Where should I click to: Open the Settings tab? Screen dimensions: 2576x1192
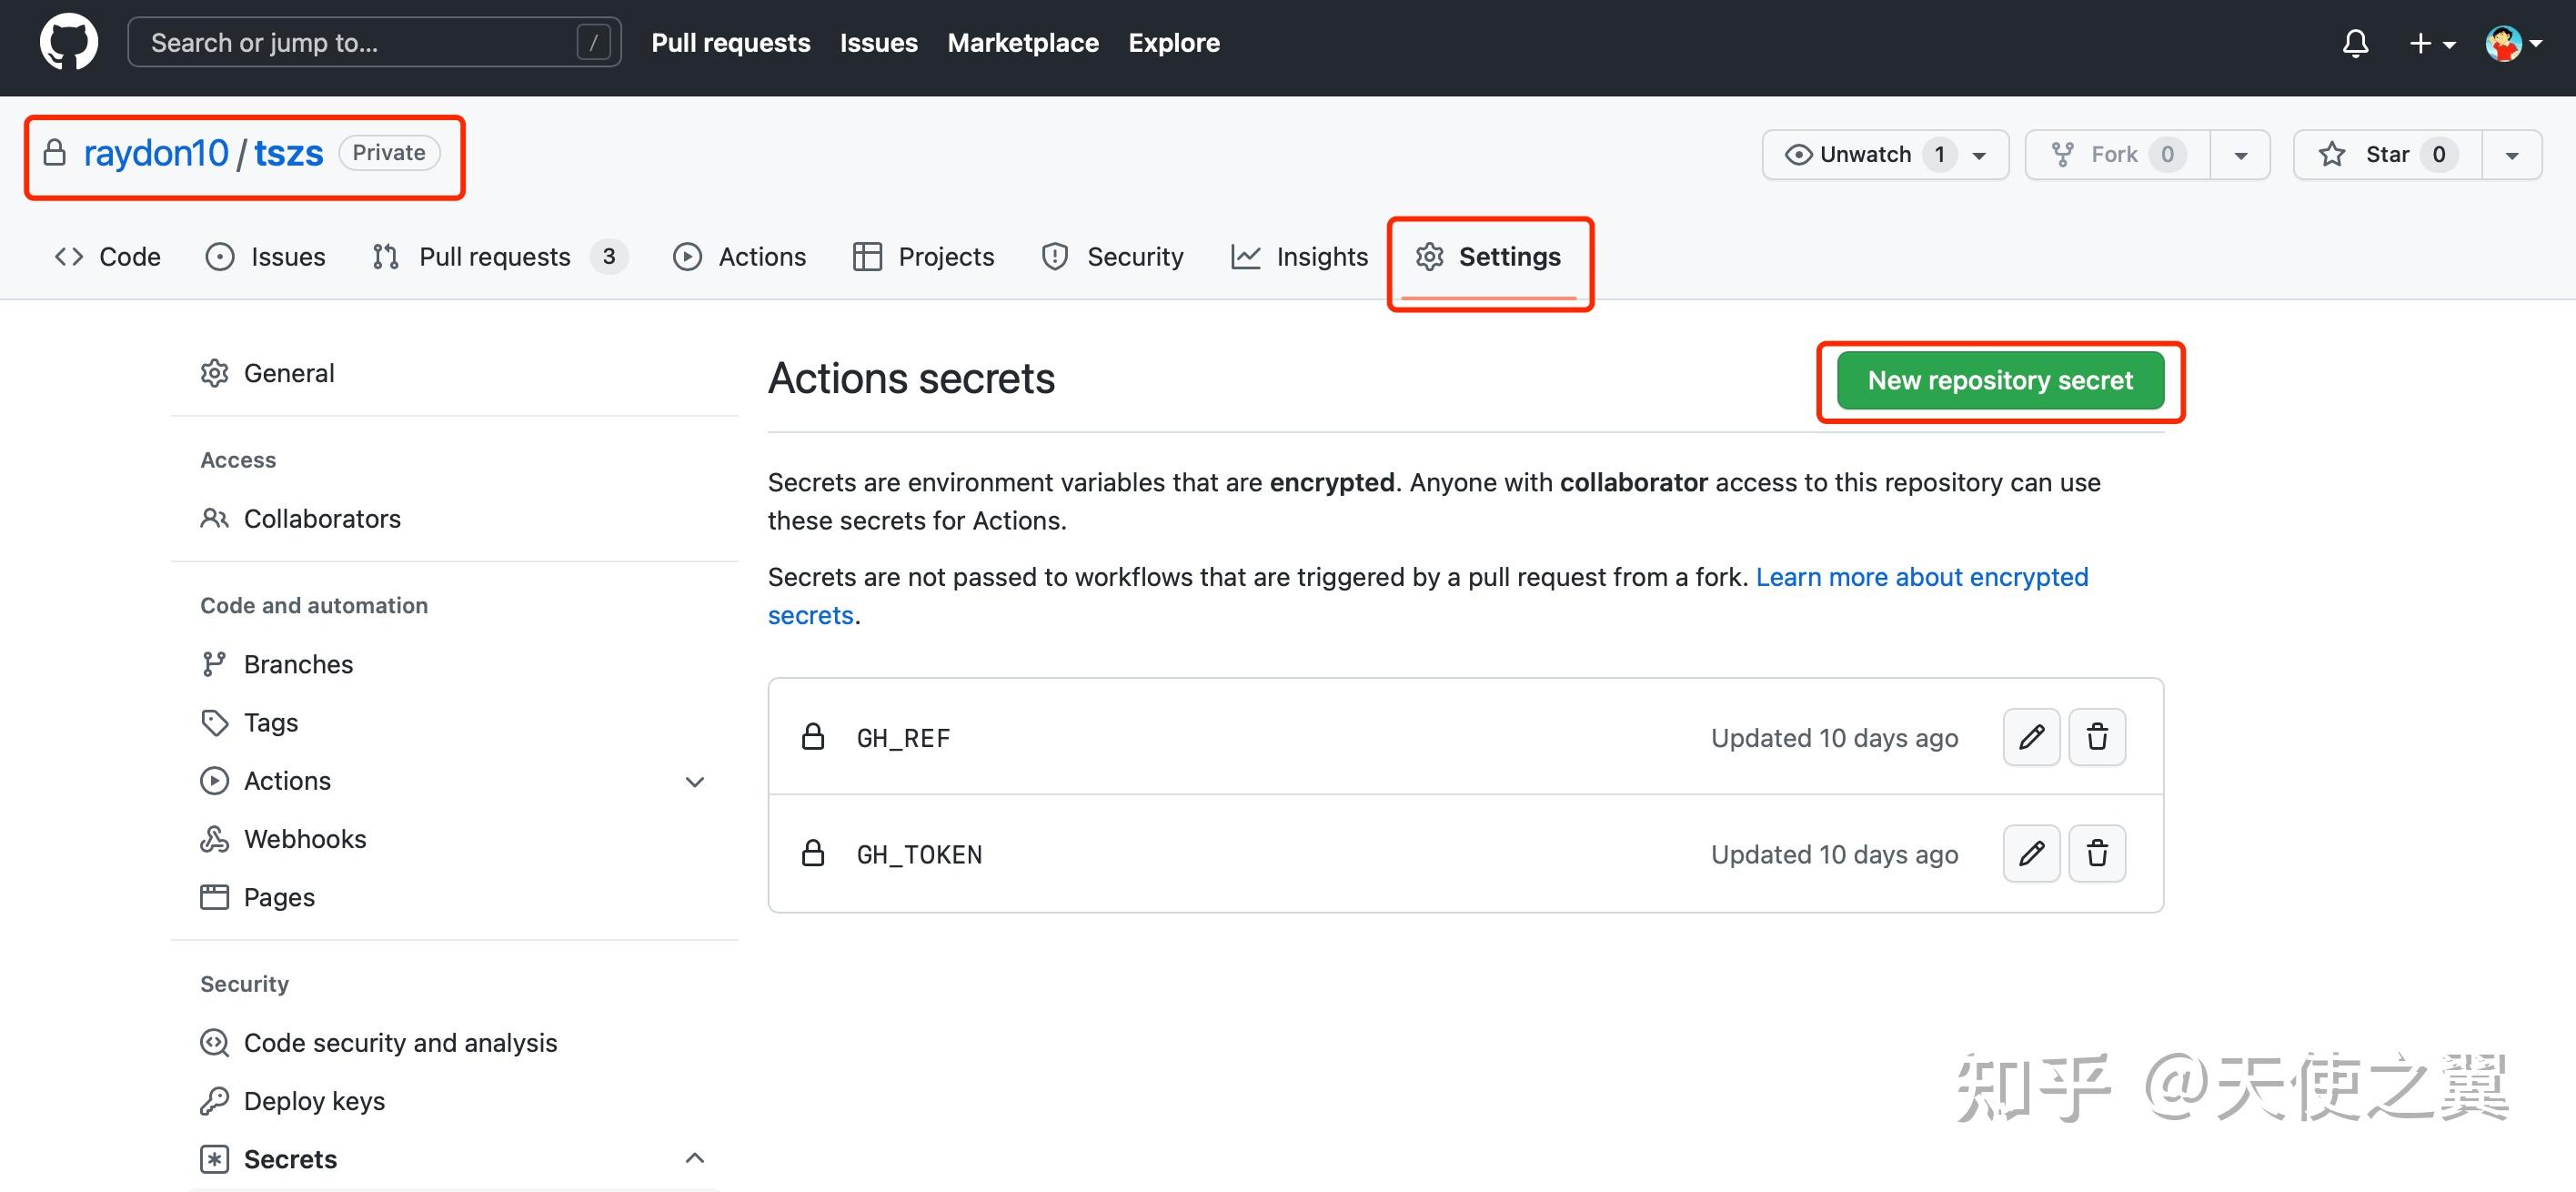point(1488,256)
